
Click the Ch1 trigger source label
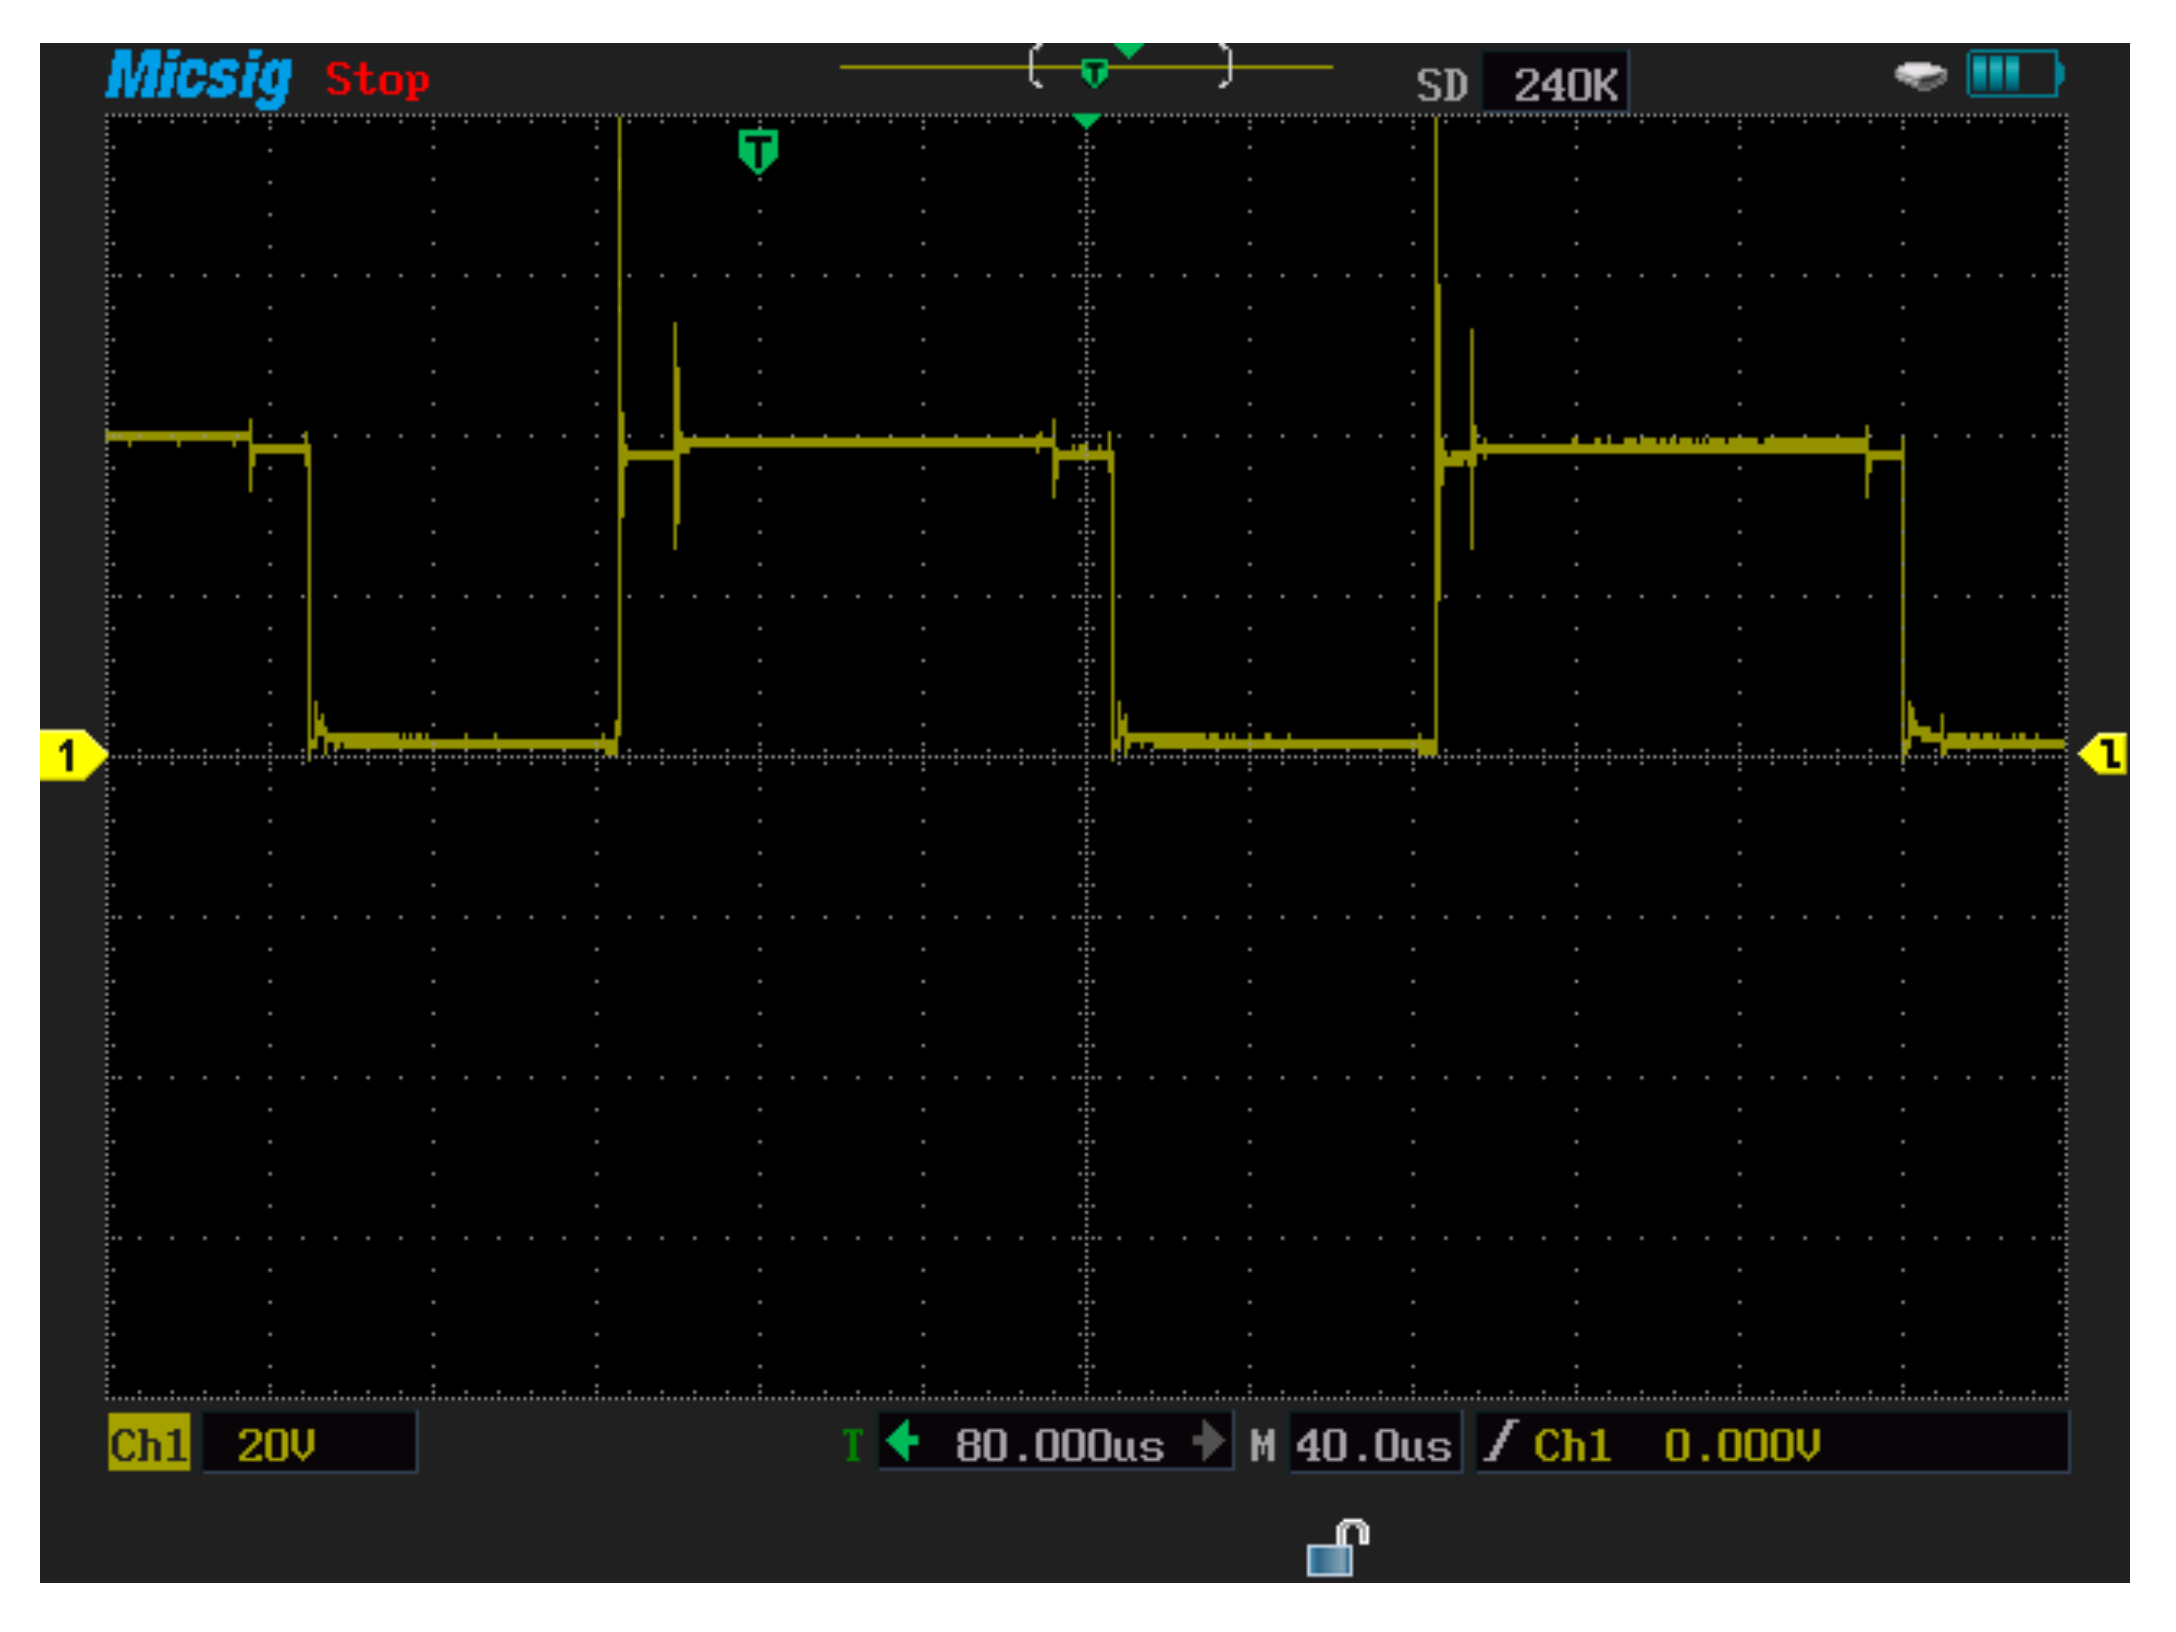point(1572,1445)
